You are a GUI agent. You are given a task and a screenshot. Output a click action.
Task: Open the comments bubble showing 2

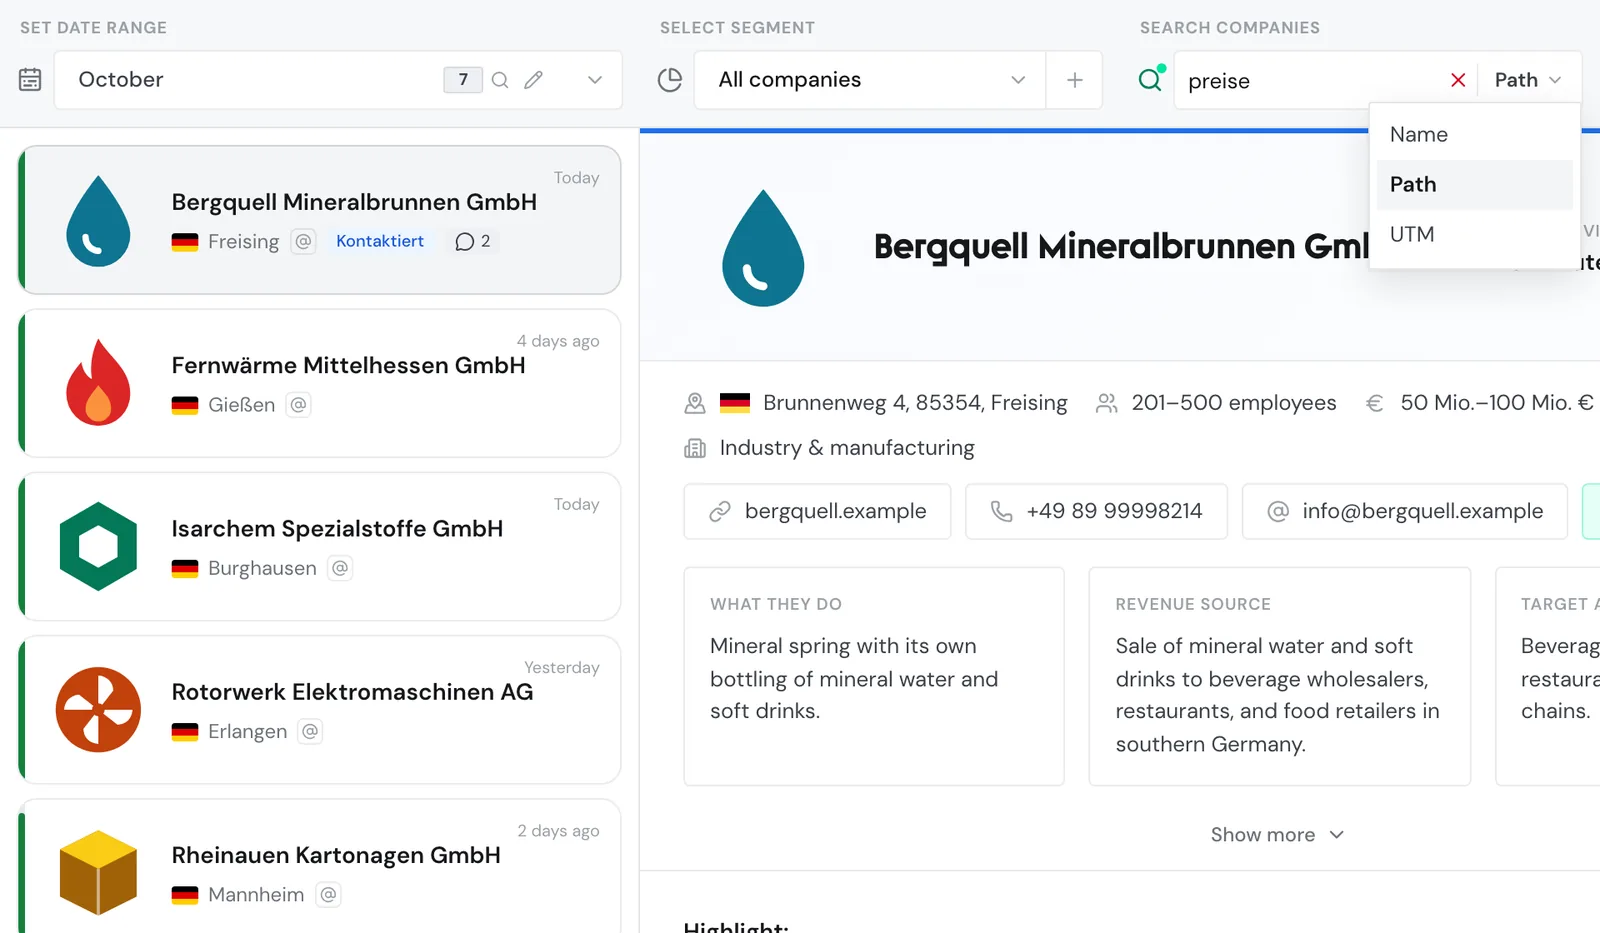(x=473, y=241)
